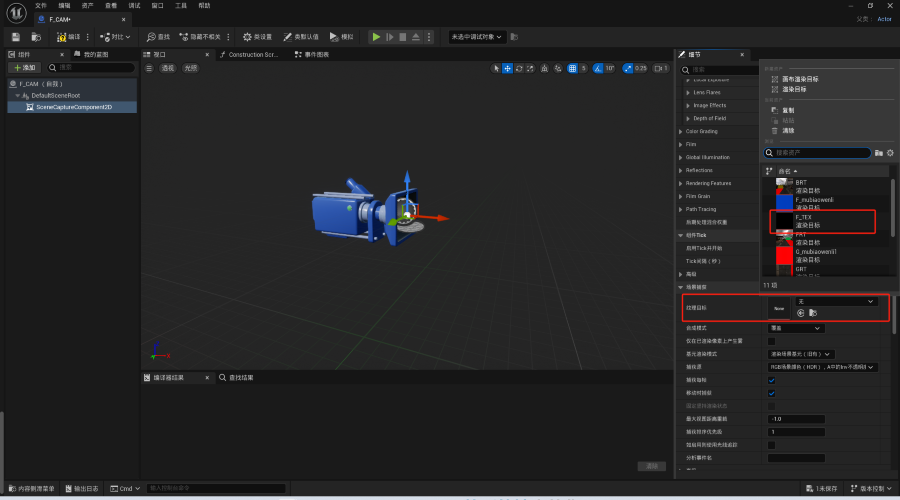Screen dimensions: 900x500
Task: Open 类设置 class settings
Action: pos(257,37)
